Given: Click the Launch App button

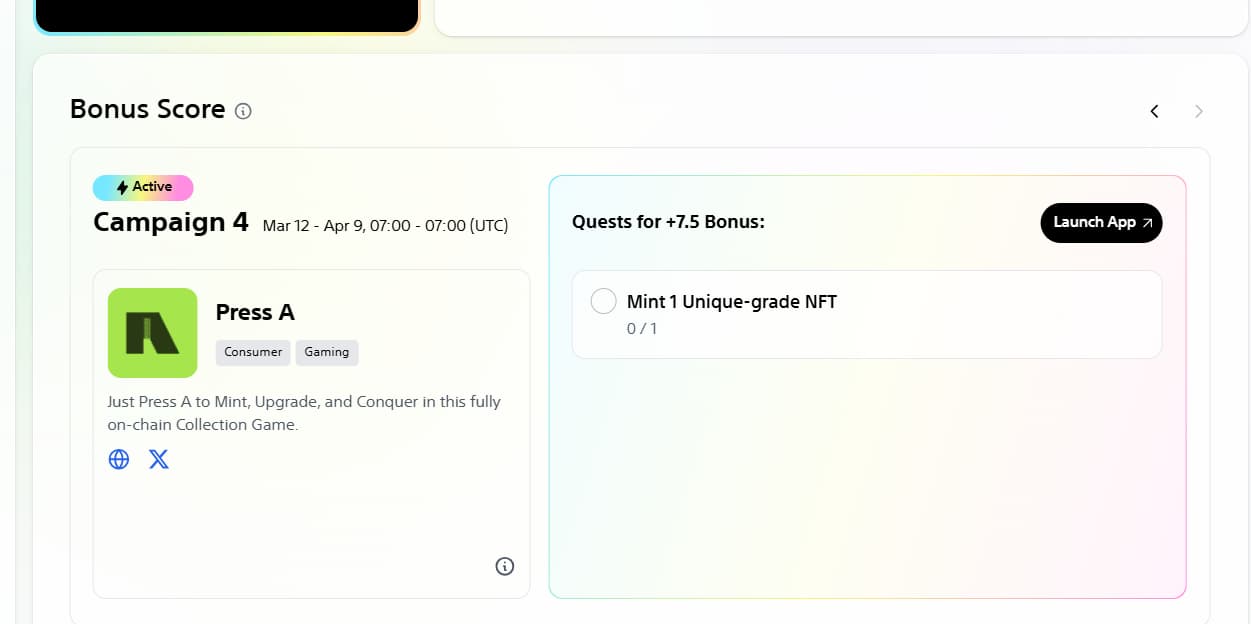Looking at the screenshot, I should point(1101,222).
